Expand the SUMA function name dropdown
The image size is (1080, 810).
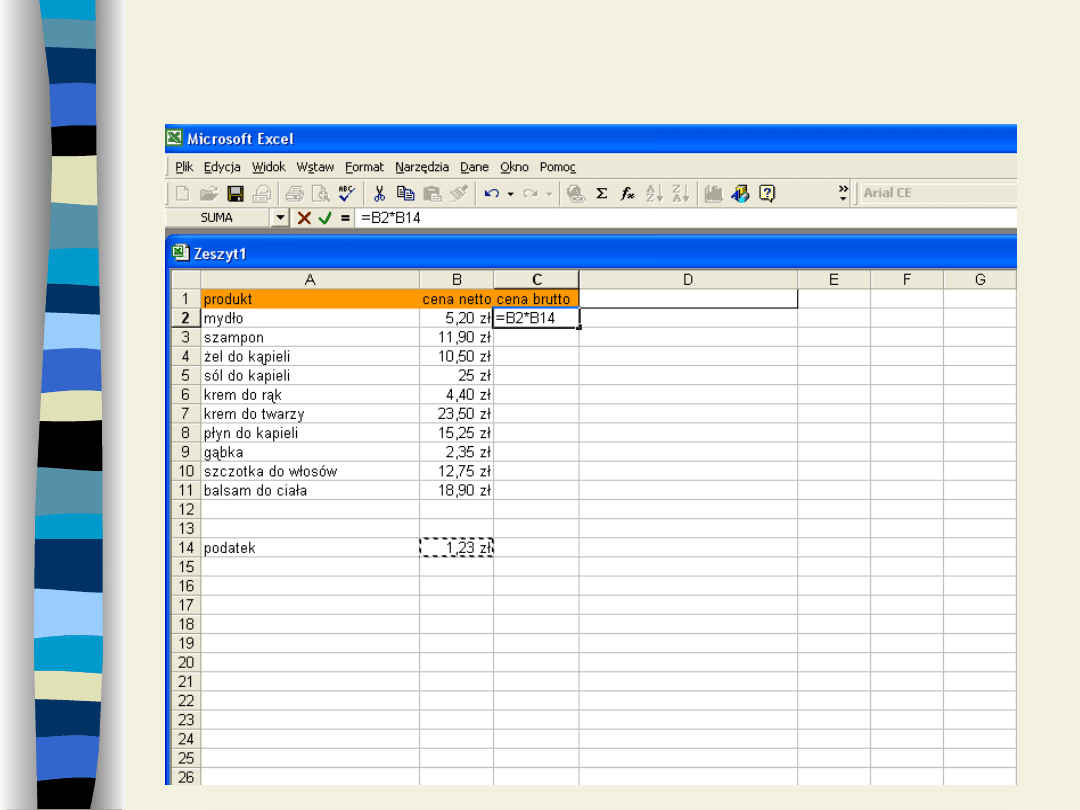point(281,218)
